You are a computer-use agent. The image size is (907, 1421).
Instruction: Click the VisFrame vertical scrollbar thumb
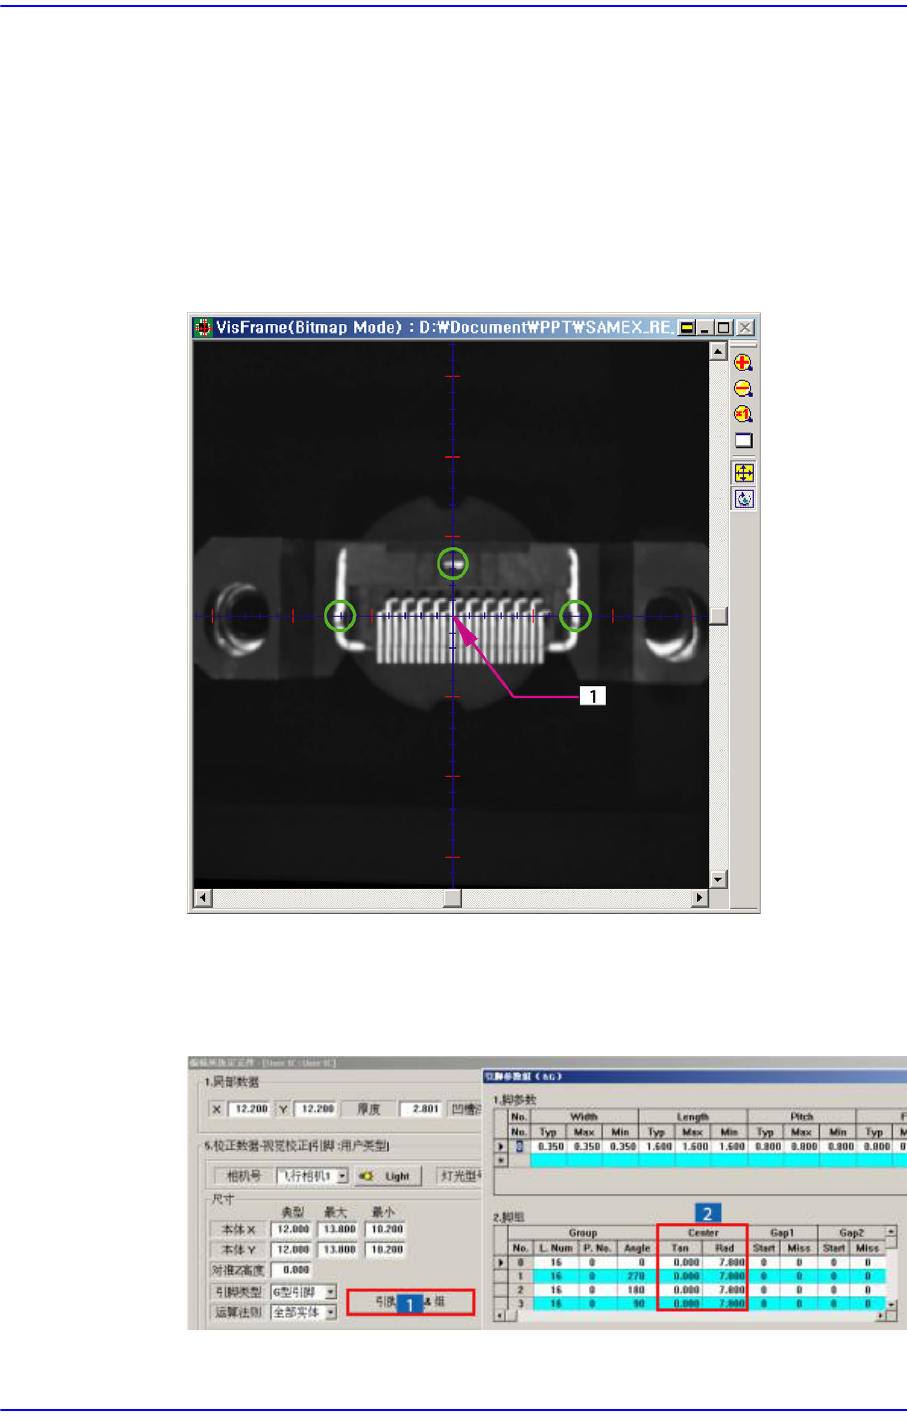click(717, 616)
